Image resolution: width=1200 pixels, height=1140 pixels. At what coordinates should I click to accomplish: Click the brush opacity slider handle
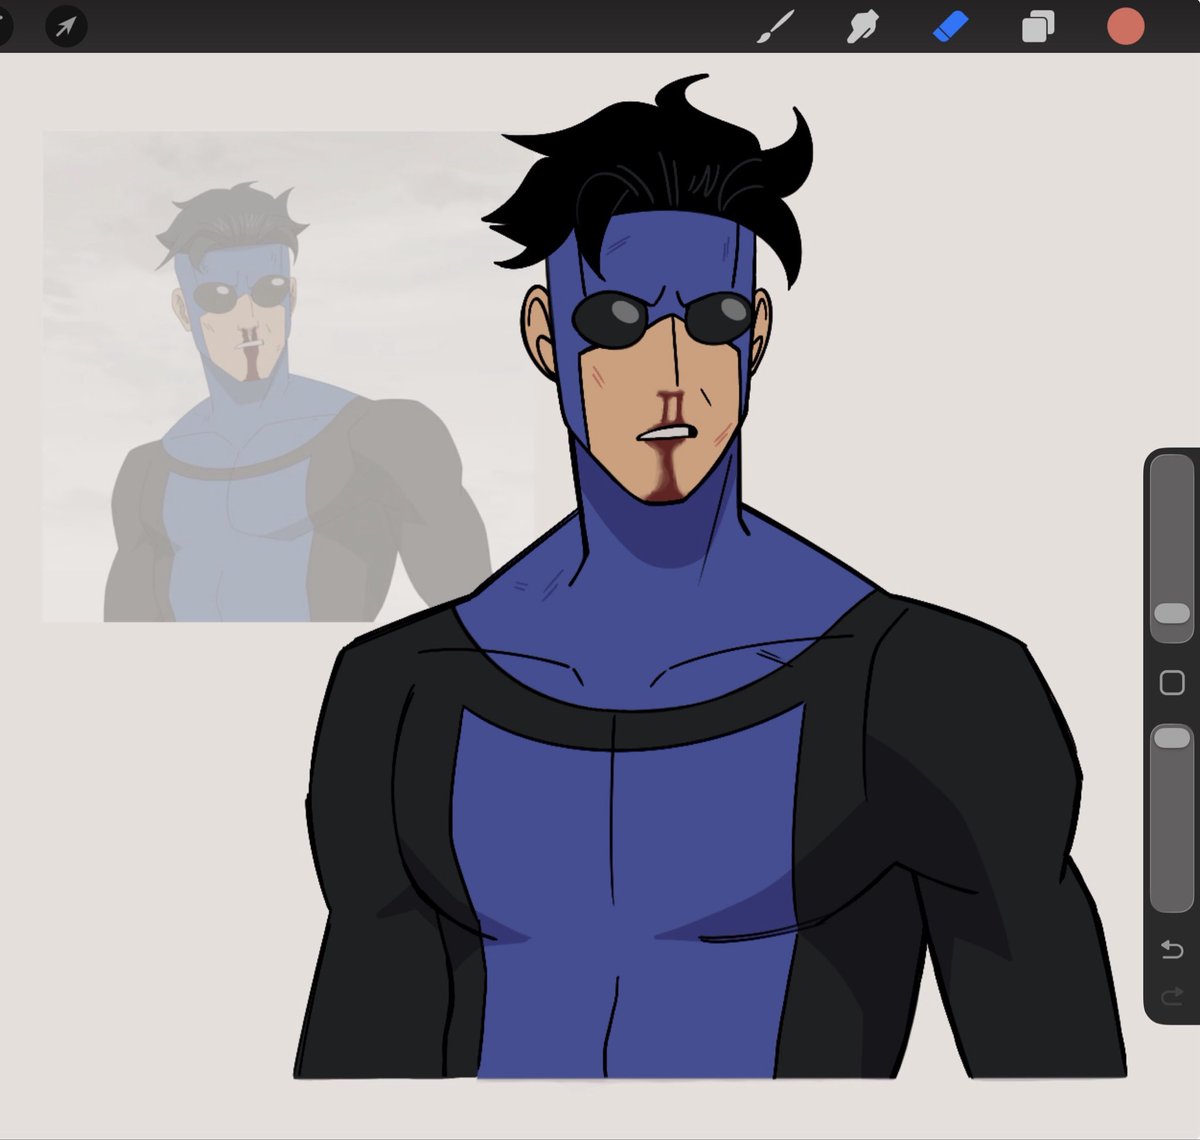tap(1171, 738)
